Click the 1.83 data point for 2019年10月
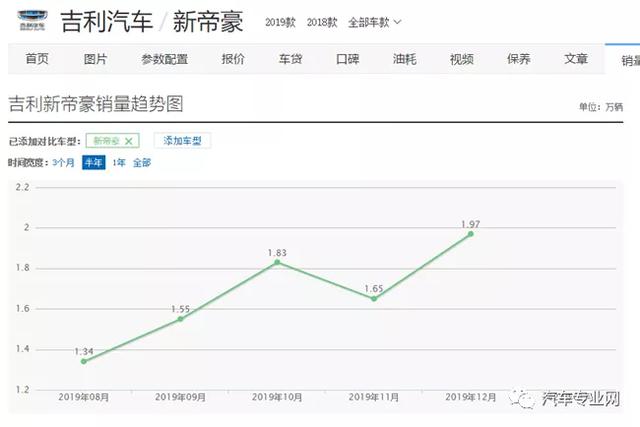The width and height of the screenshot is (640, 427). [x=277, y=262]
